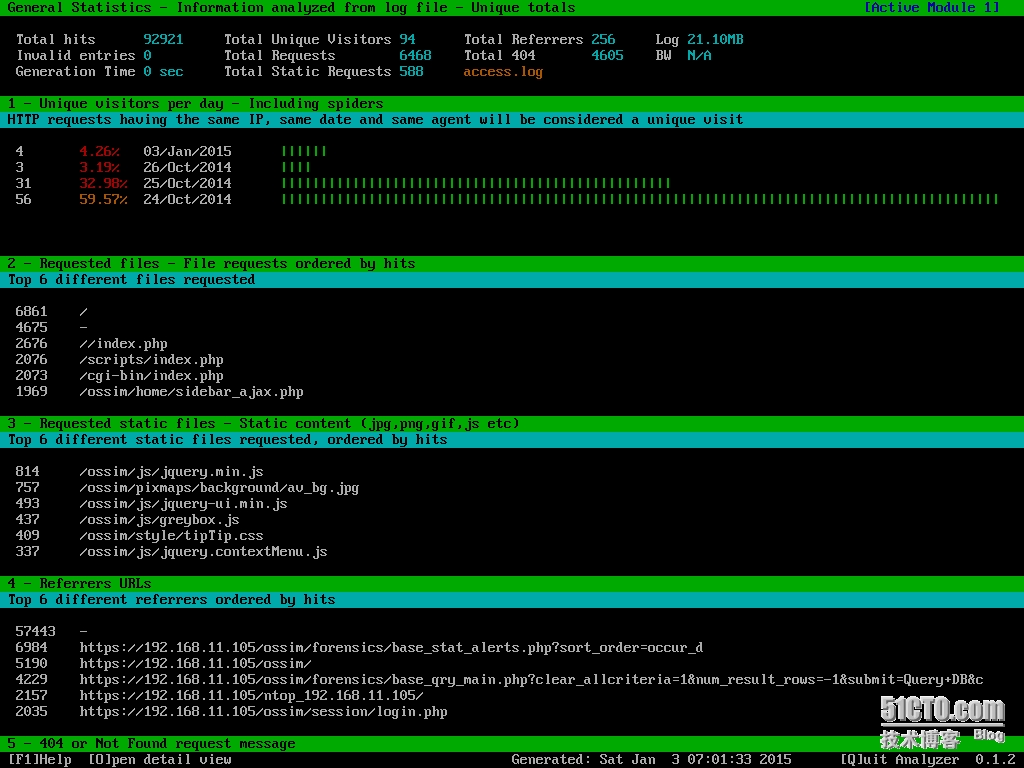Click the Invalid entries value 0
The height and width of the screenshot is (768, 1024).
148,56
